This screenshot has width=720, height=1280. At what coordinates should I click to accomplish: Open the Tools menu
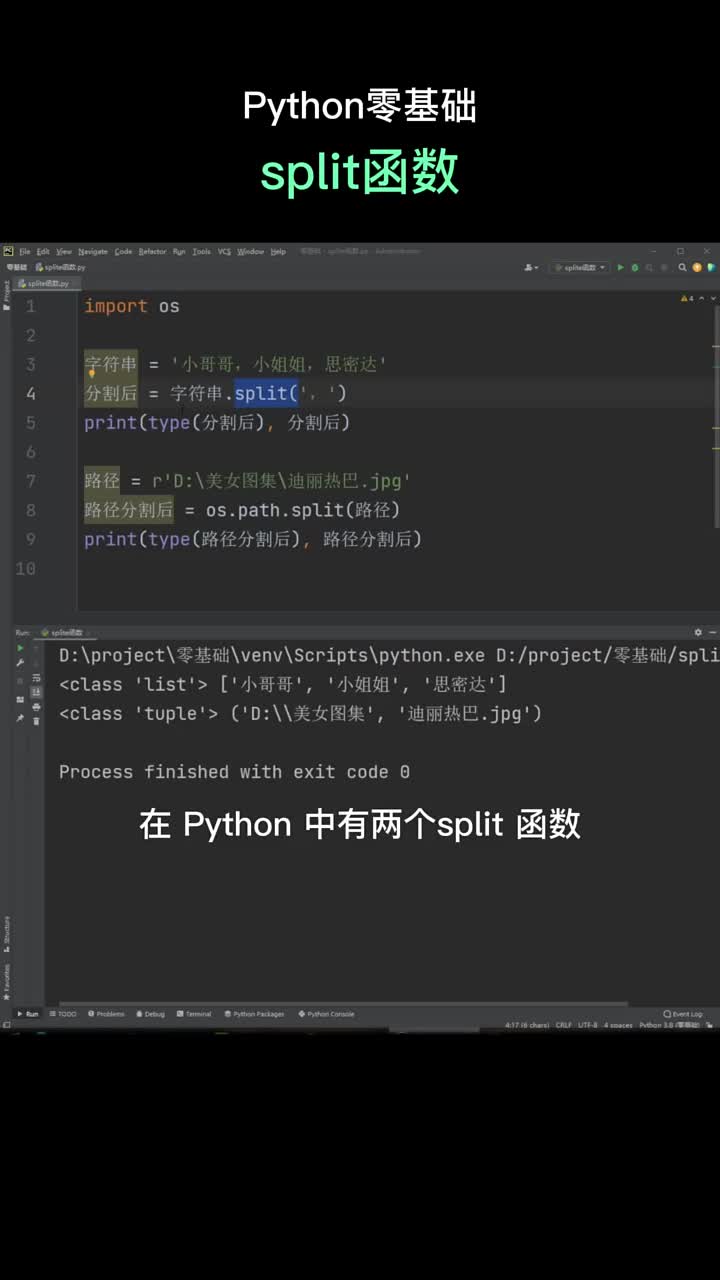coord(202,252)
